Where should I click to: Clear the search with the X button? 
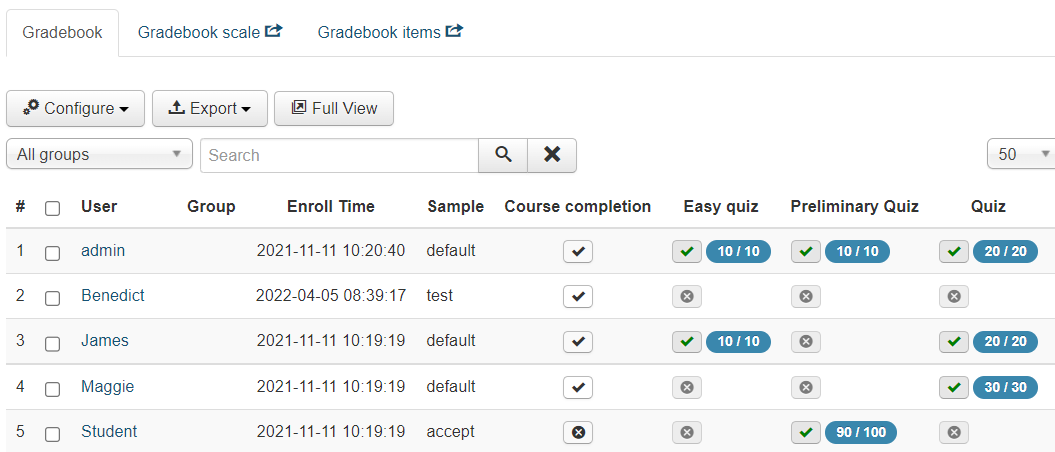click(x=552, y=155)
